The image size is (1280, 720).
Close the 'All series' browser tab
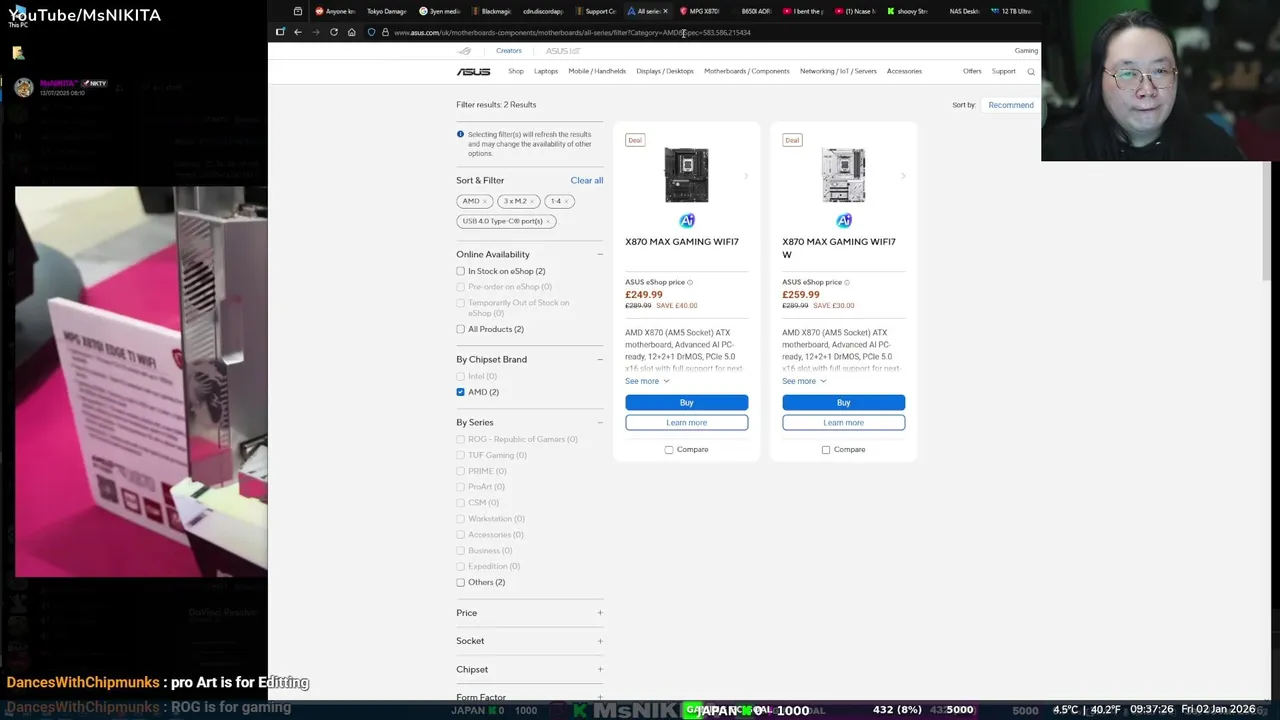click(x=665, y=11)
